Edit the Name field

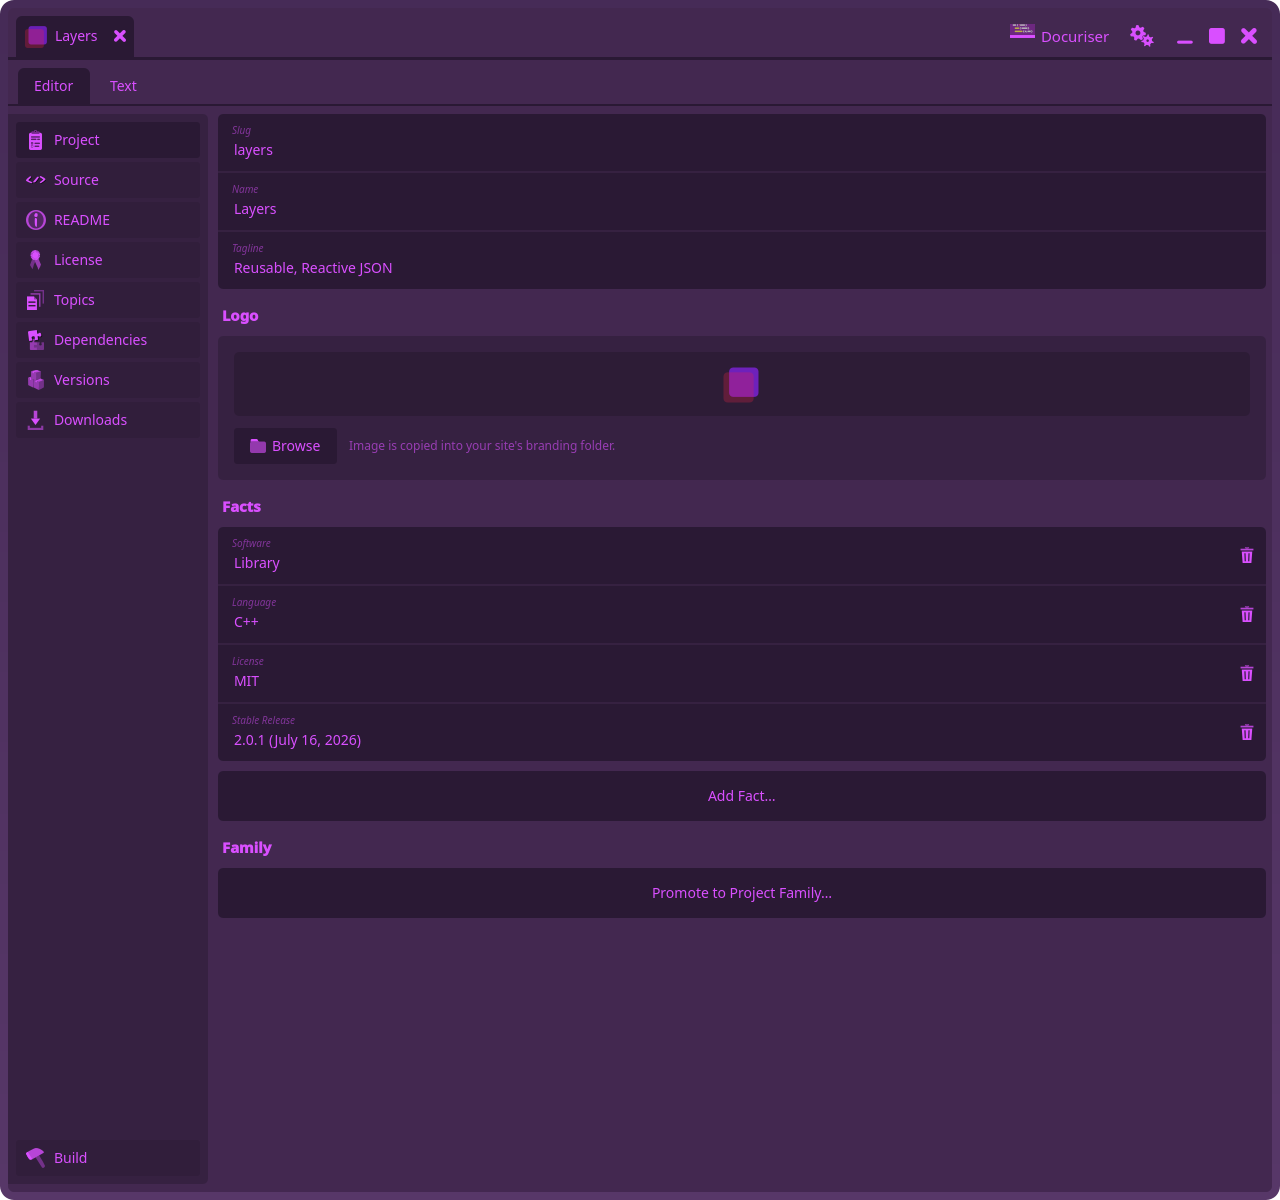[742, 202]
